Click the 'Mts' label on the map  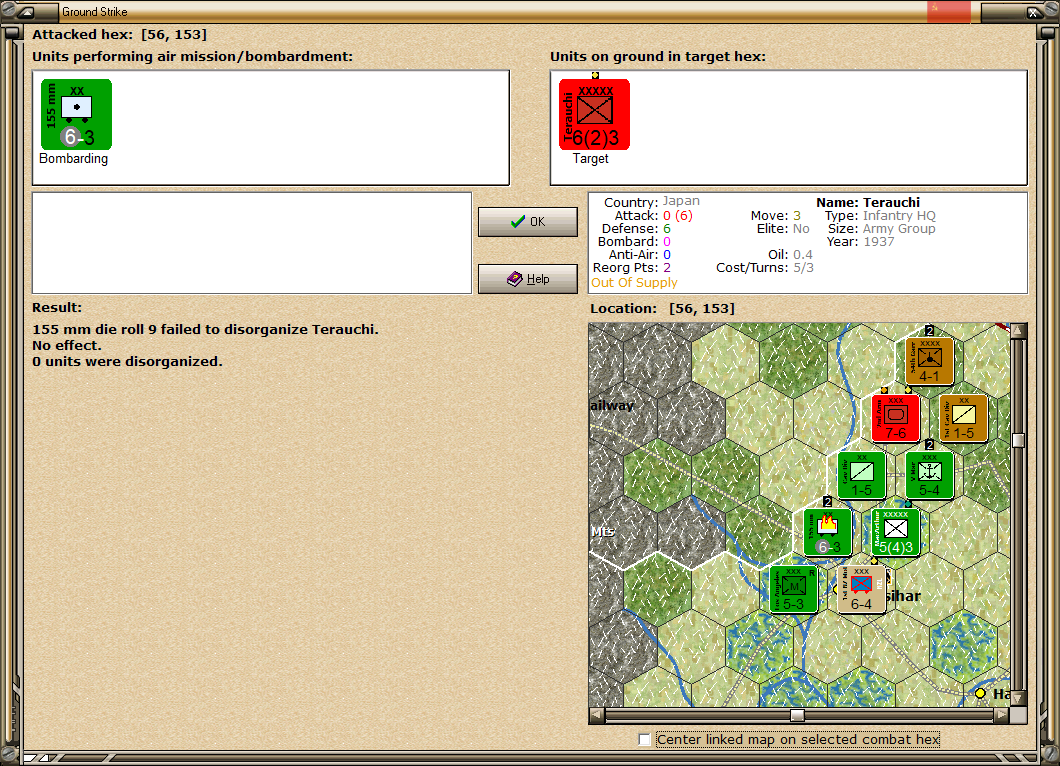click(603, 532)
